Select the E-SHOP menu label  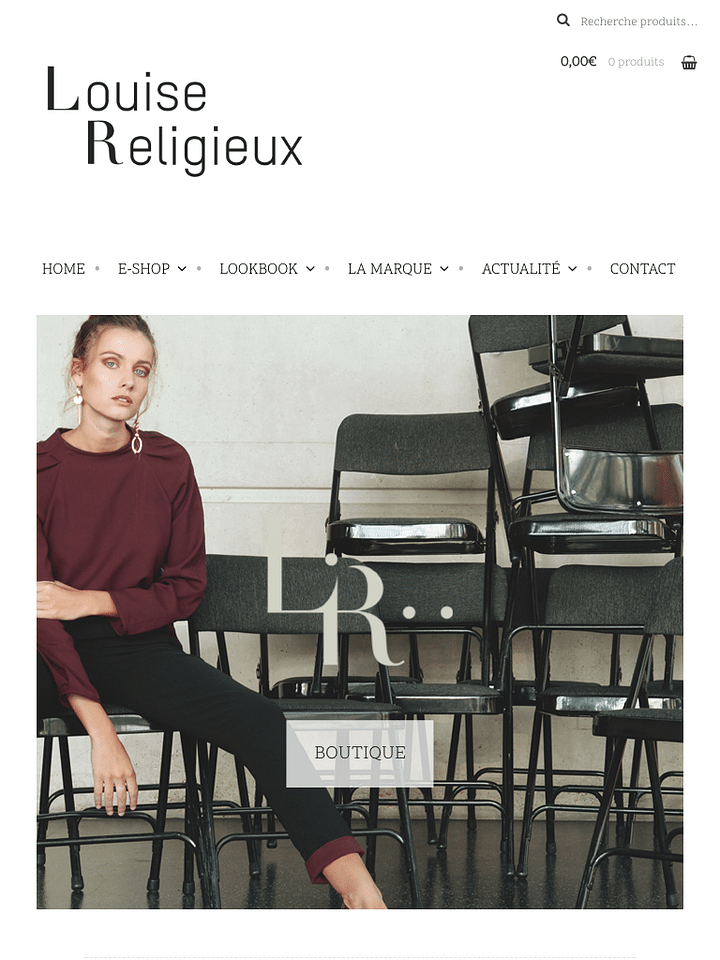144,269
